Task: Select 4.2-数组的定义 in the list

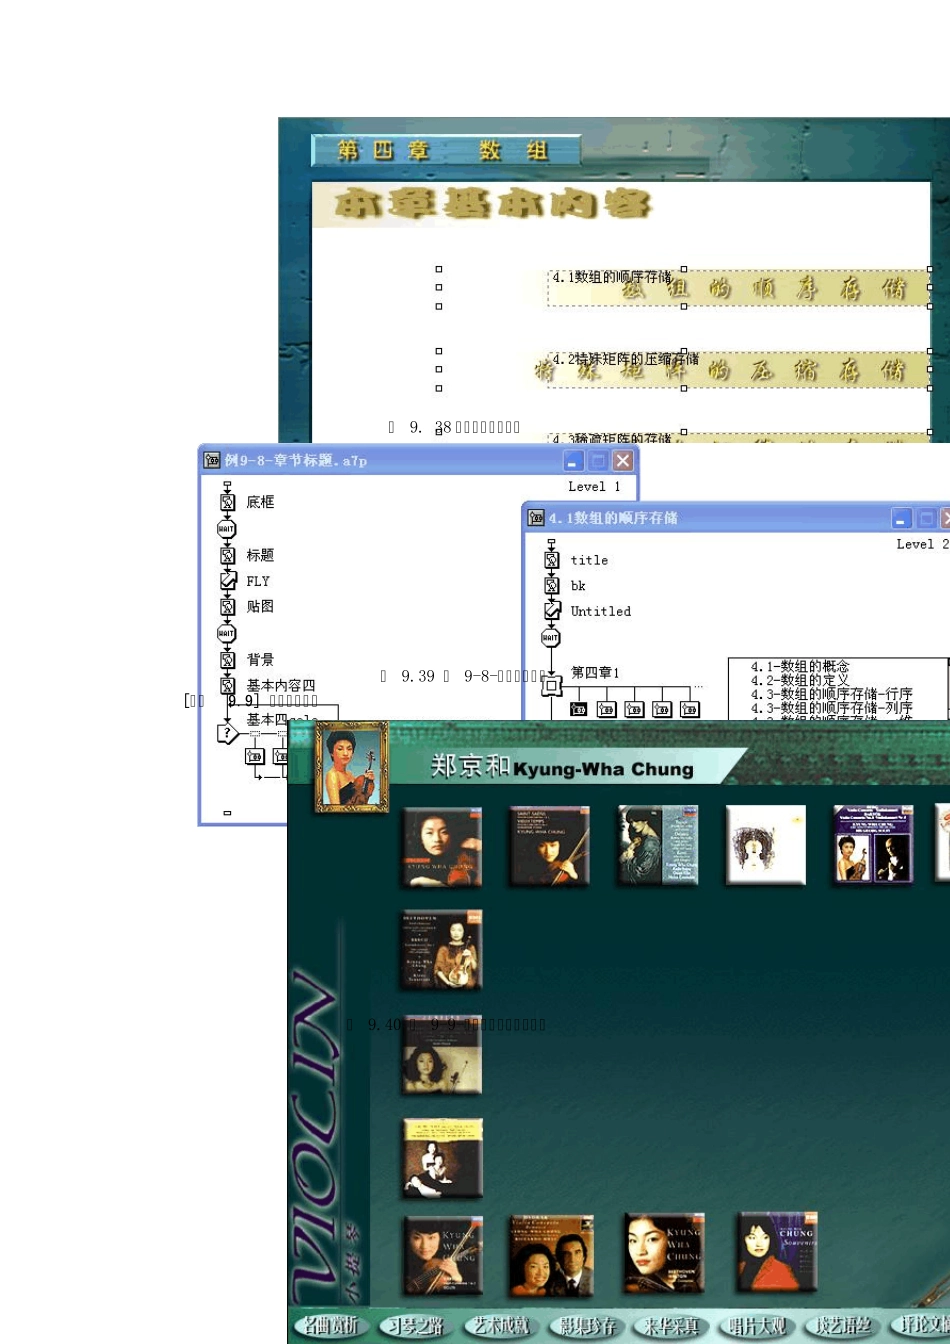Action: pos(800,680)
